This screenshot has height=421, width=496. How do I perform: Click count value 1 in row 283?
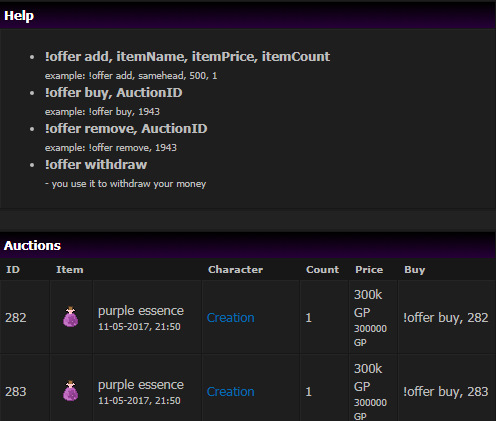pyautogui.click(x=309, y=392)
